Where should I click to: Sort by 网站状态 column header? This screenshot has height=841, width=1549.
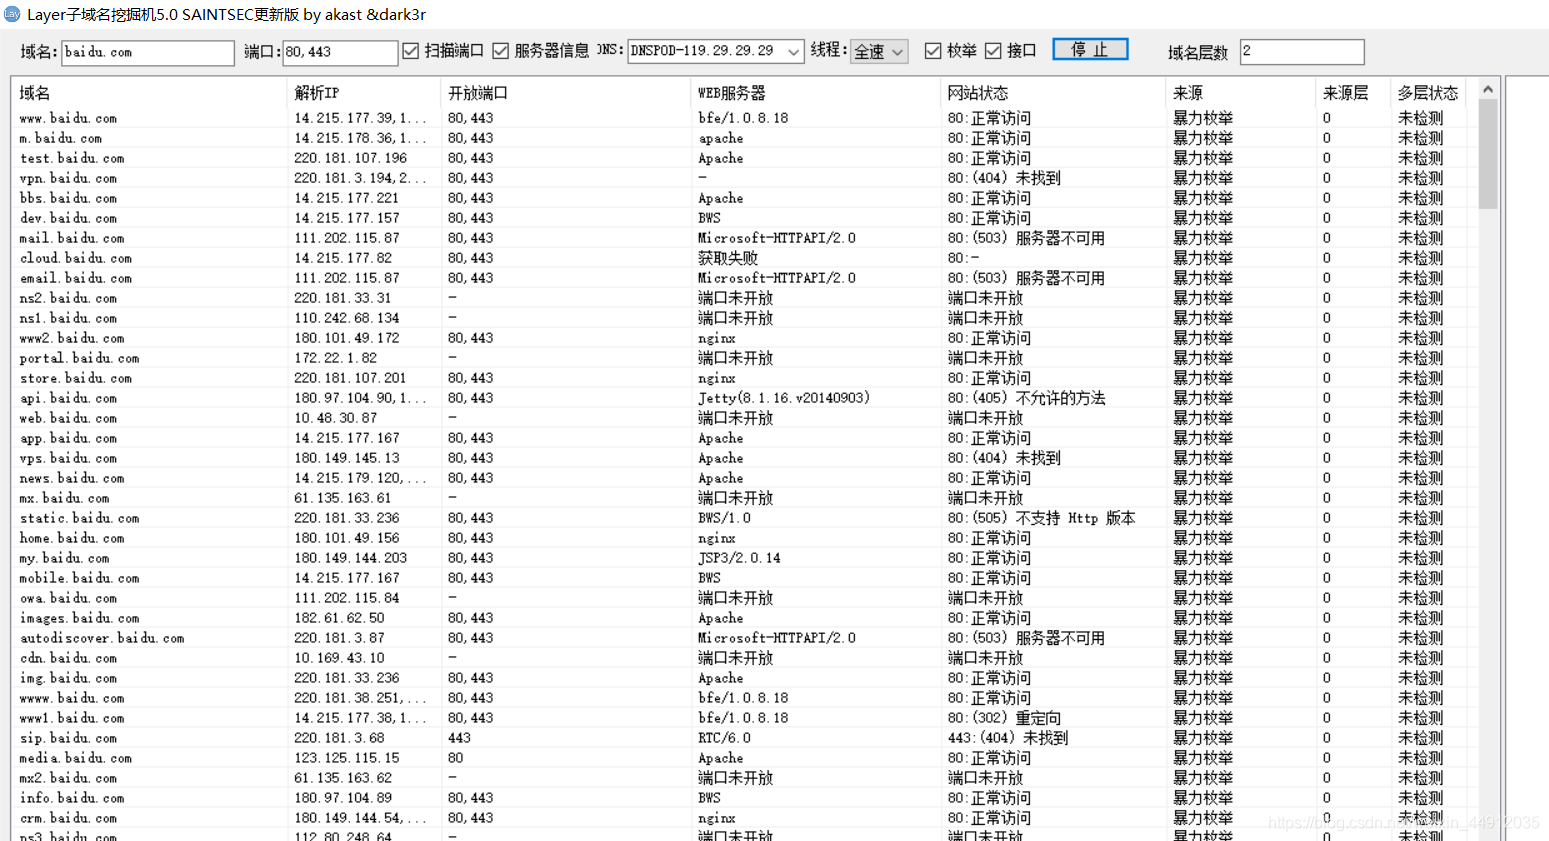tap(1054, 93)
